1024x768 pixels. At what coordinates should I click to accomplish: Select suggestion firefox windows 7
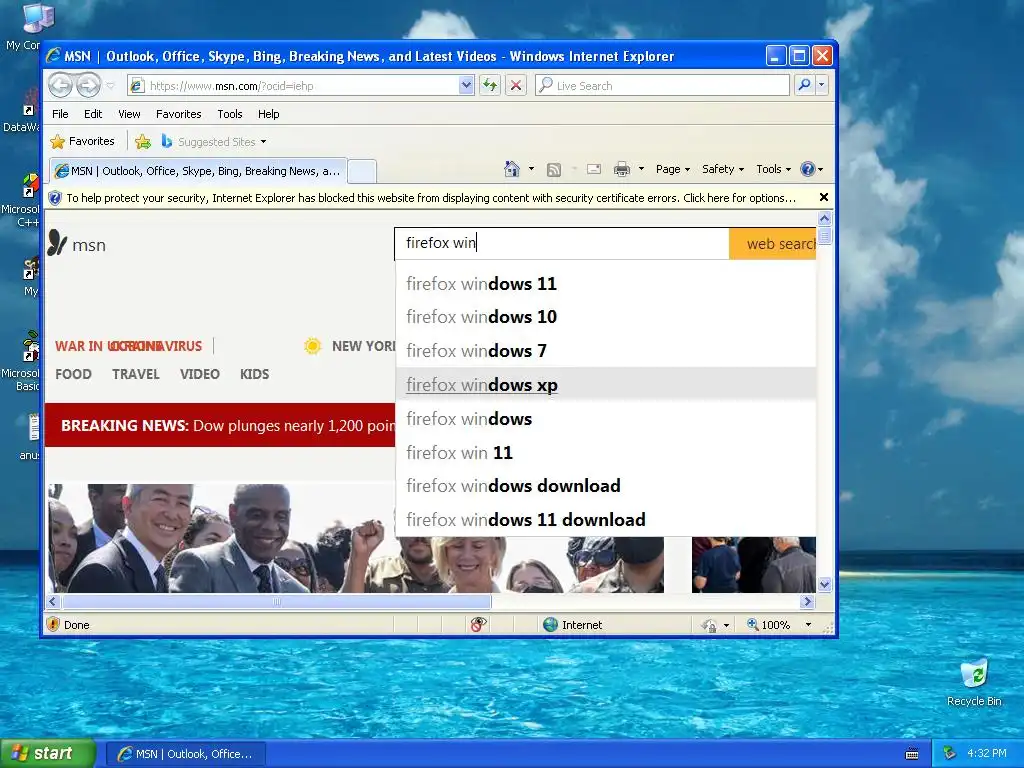click(606, 351)
